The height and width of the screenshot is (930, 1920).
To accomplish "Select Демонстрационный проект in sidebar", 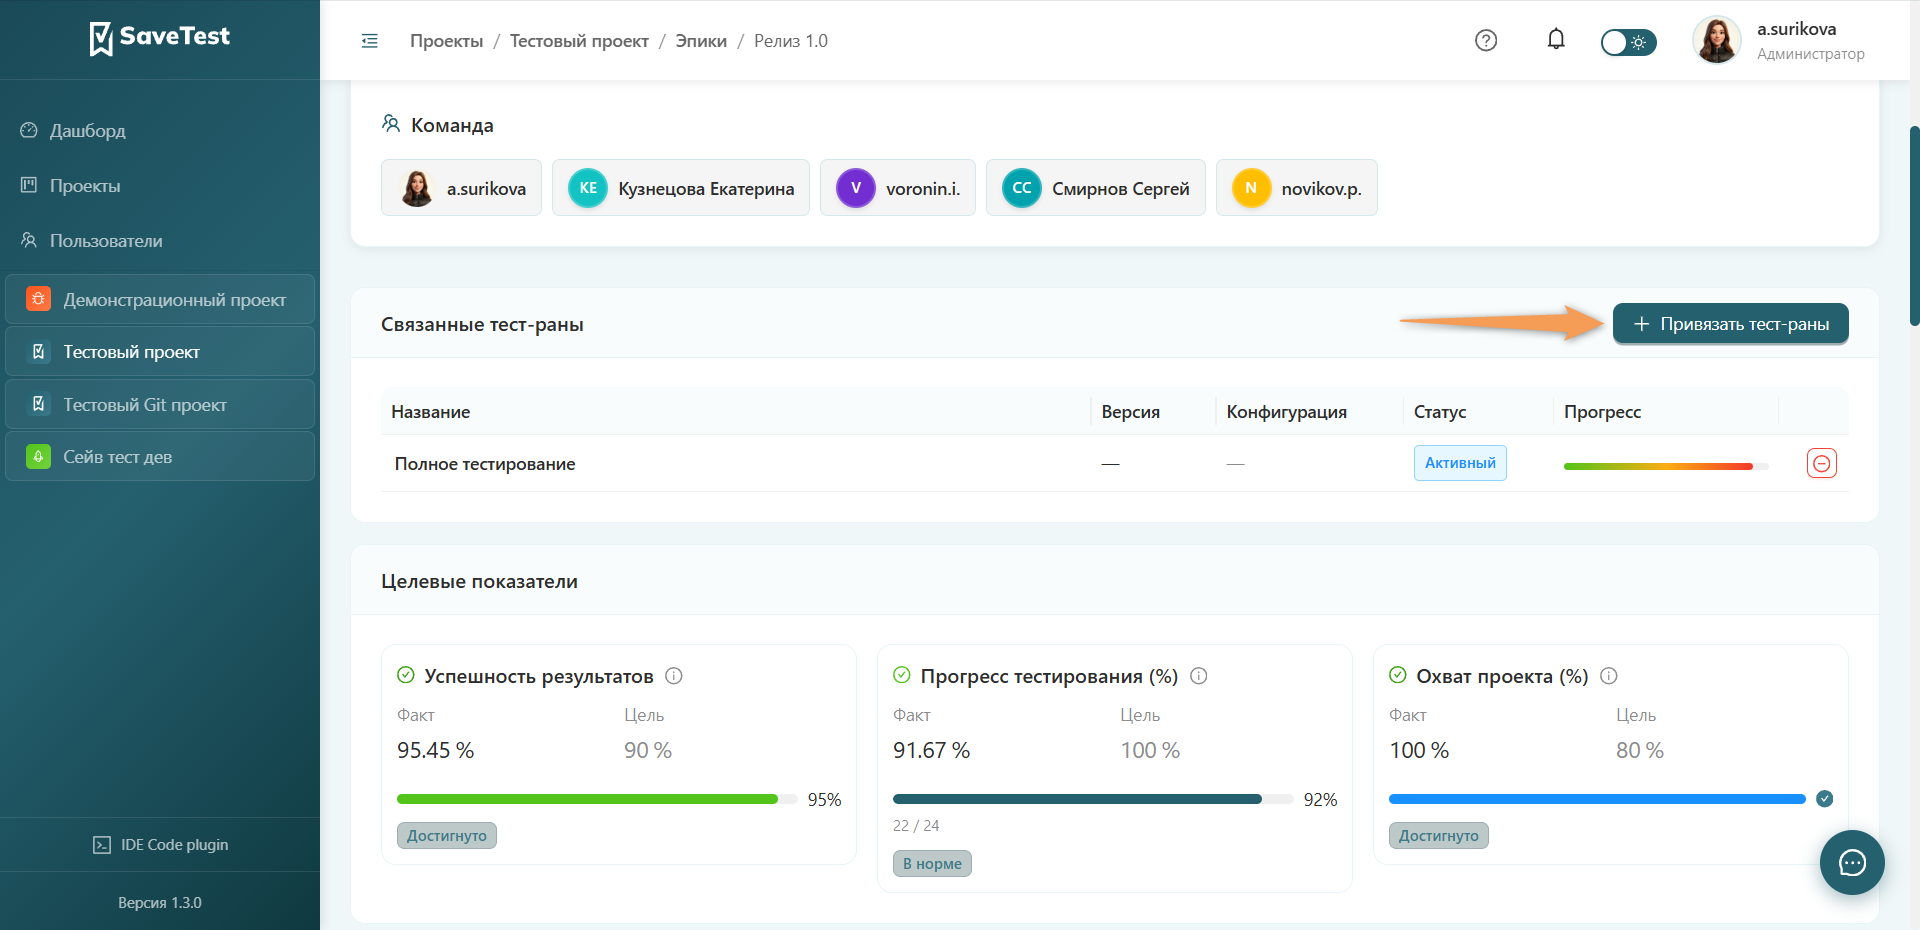I will (160, 299).
